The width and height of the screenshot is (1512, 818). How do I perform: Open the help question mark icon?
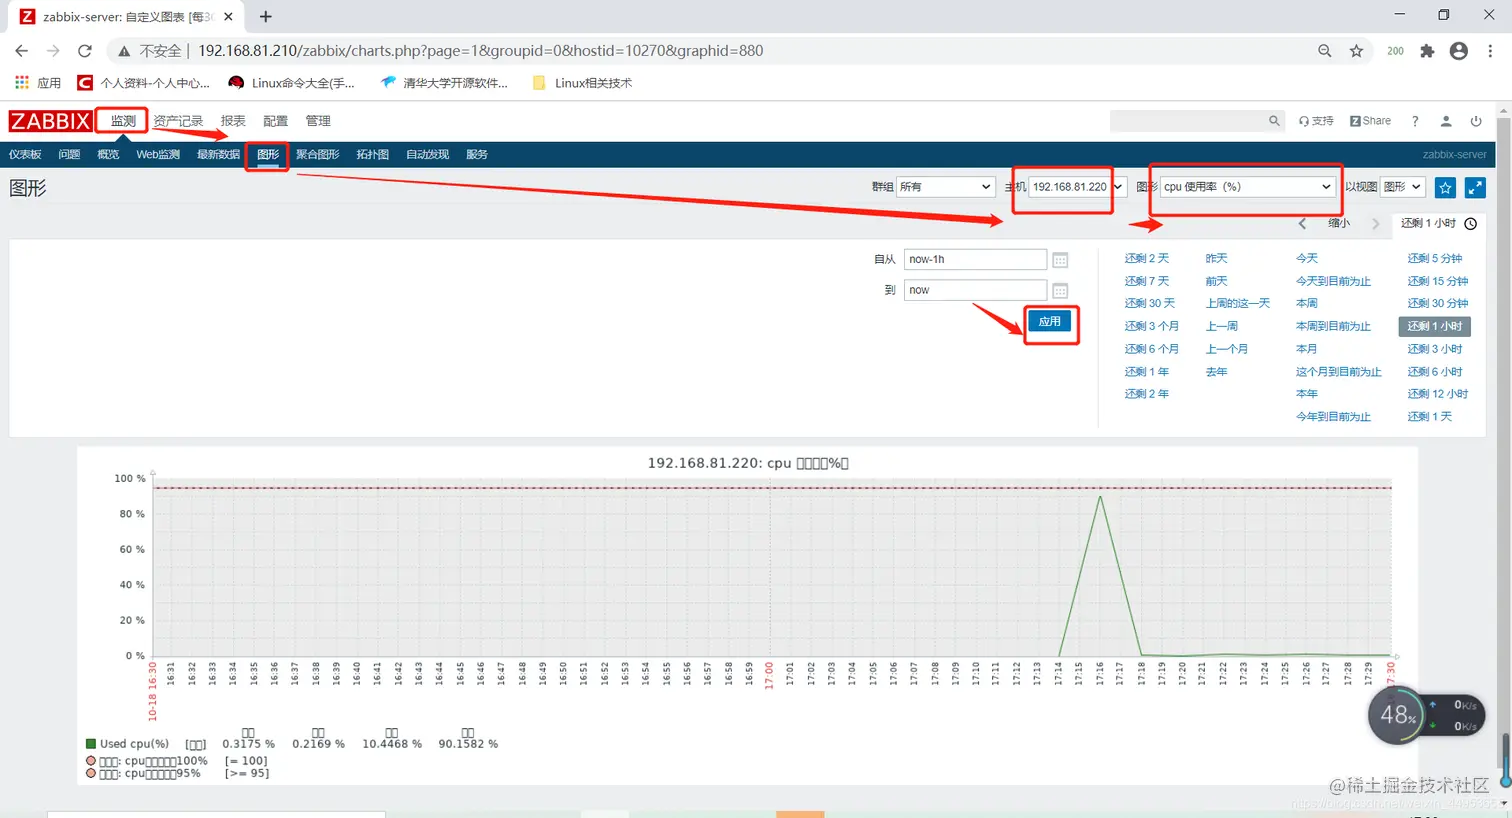coord(1415,121)
